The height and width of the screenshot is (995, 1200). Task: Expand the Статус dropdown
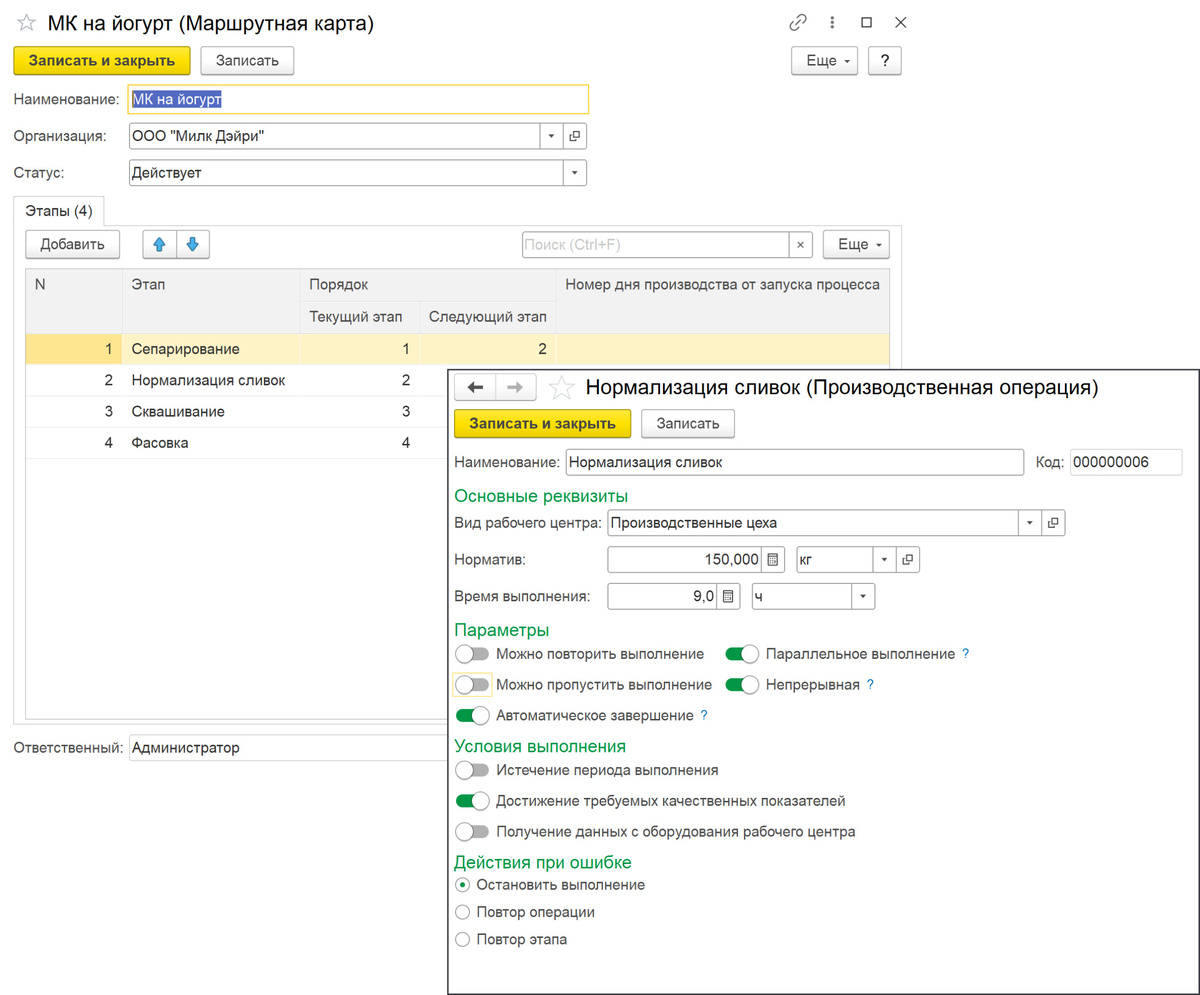(x=575, y=173)
